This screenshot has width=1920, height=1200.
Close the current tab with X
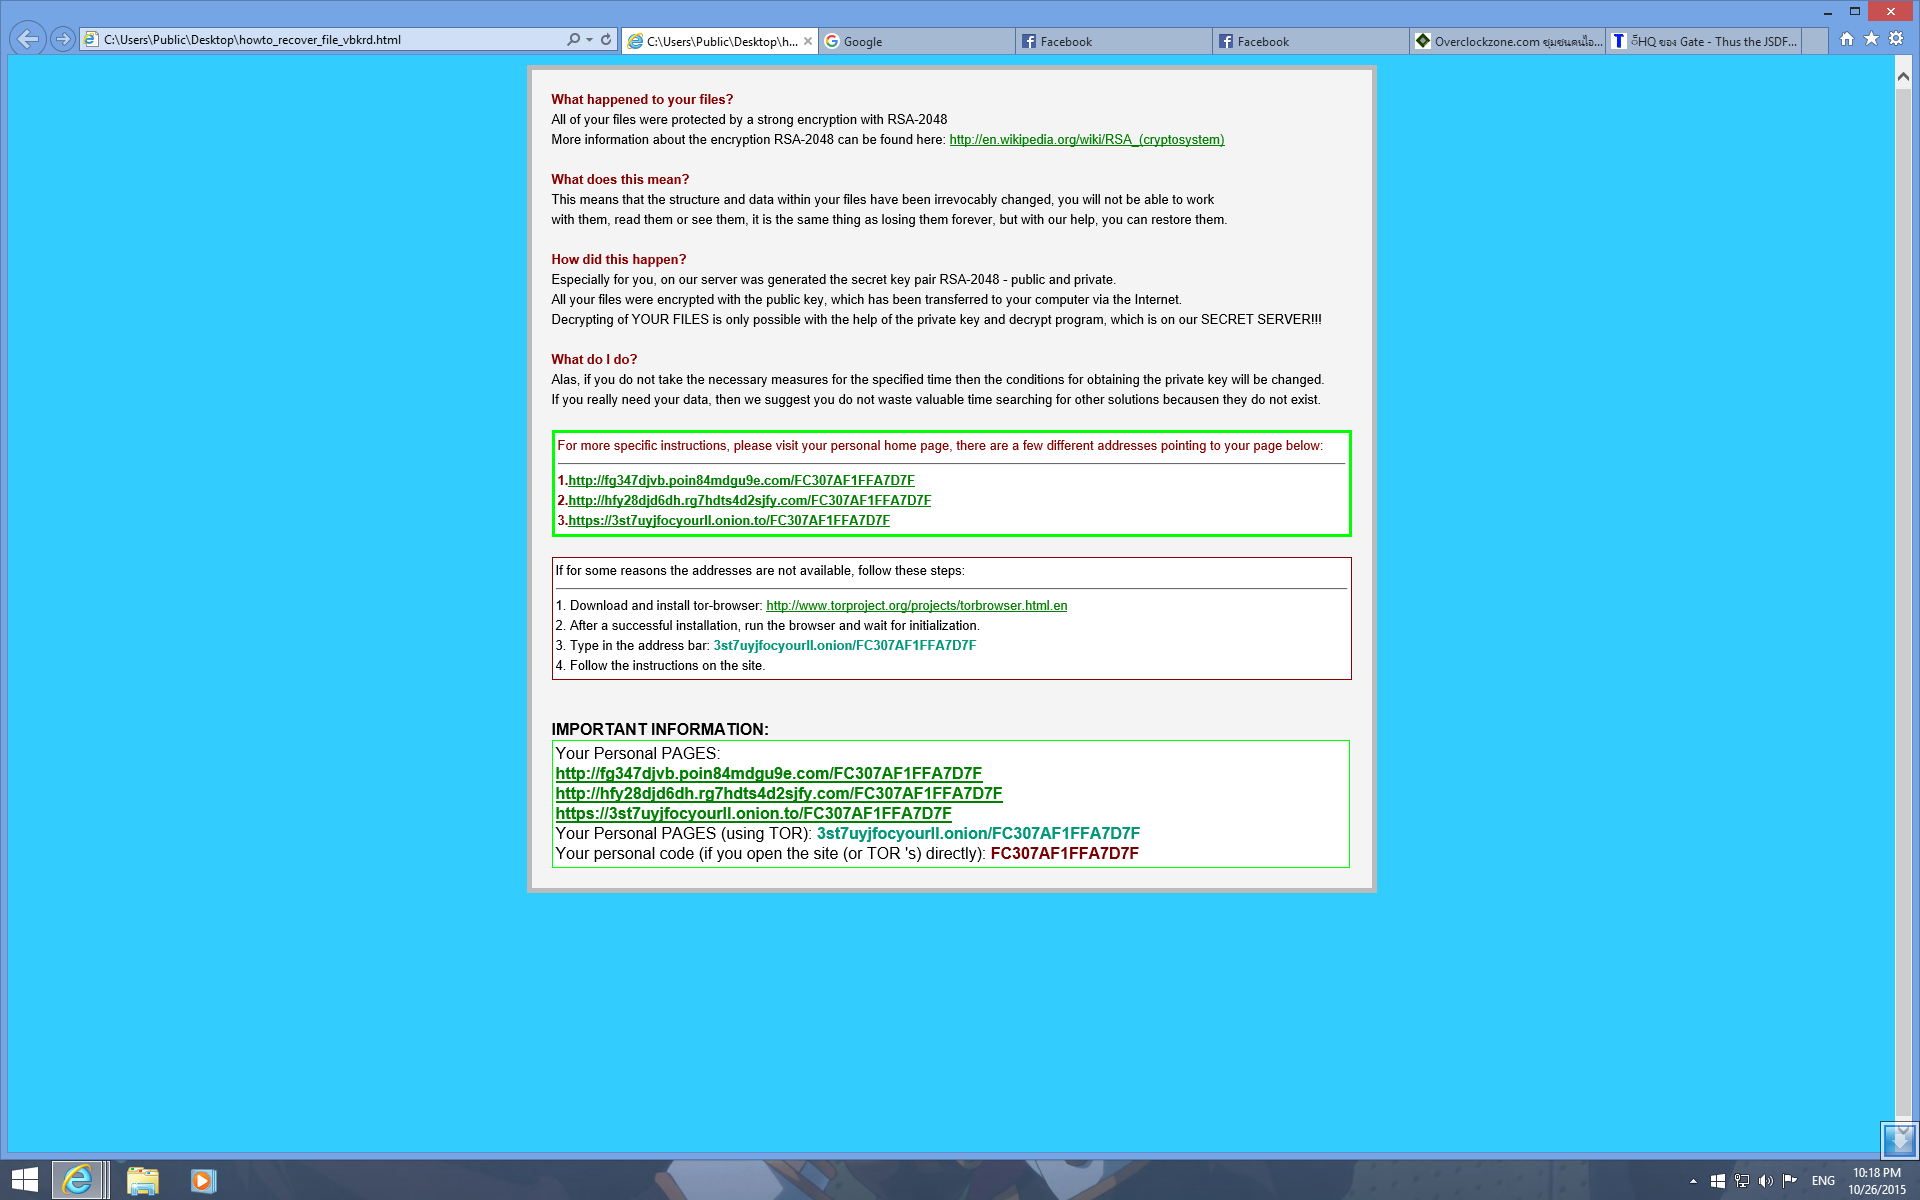tap(808, 41)
